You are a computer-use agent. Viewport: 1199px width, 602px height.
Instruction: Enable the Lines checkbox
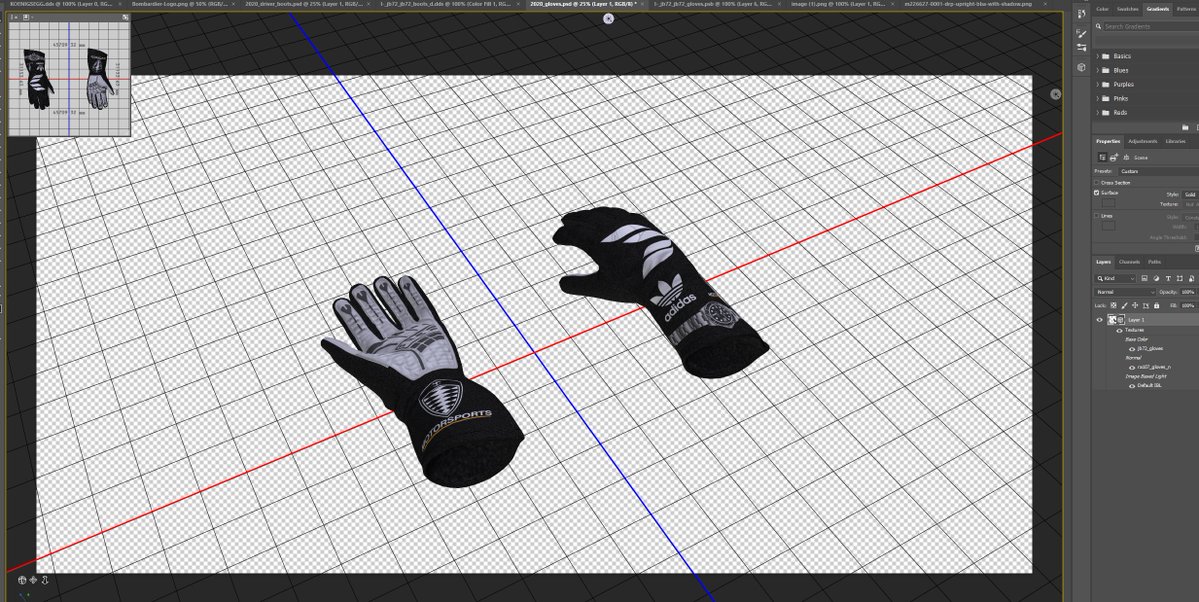(x=1097, y=216)
